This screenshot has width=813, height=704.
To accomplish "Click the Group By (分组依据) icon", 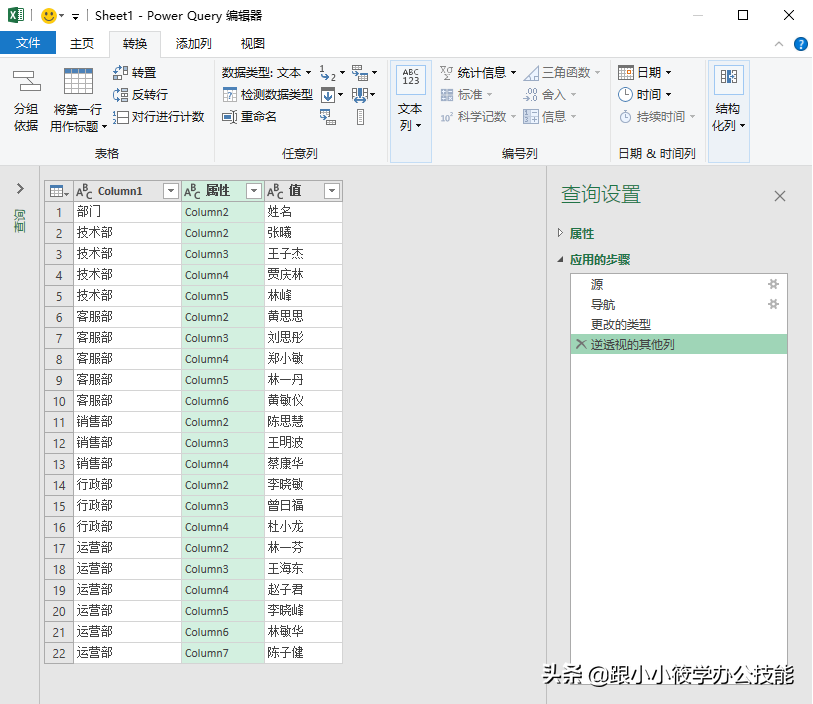I will click(x=26, y=82).
